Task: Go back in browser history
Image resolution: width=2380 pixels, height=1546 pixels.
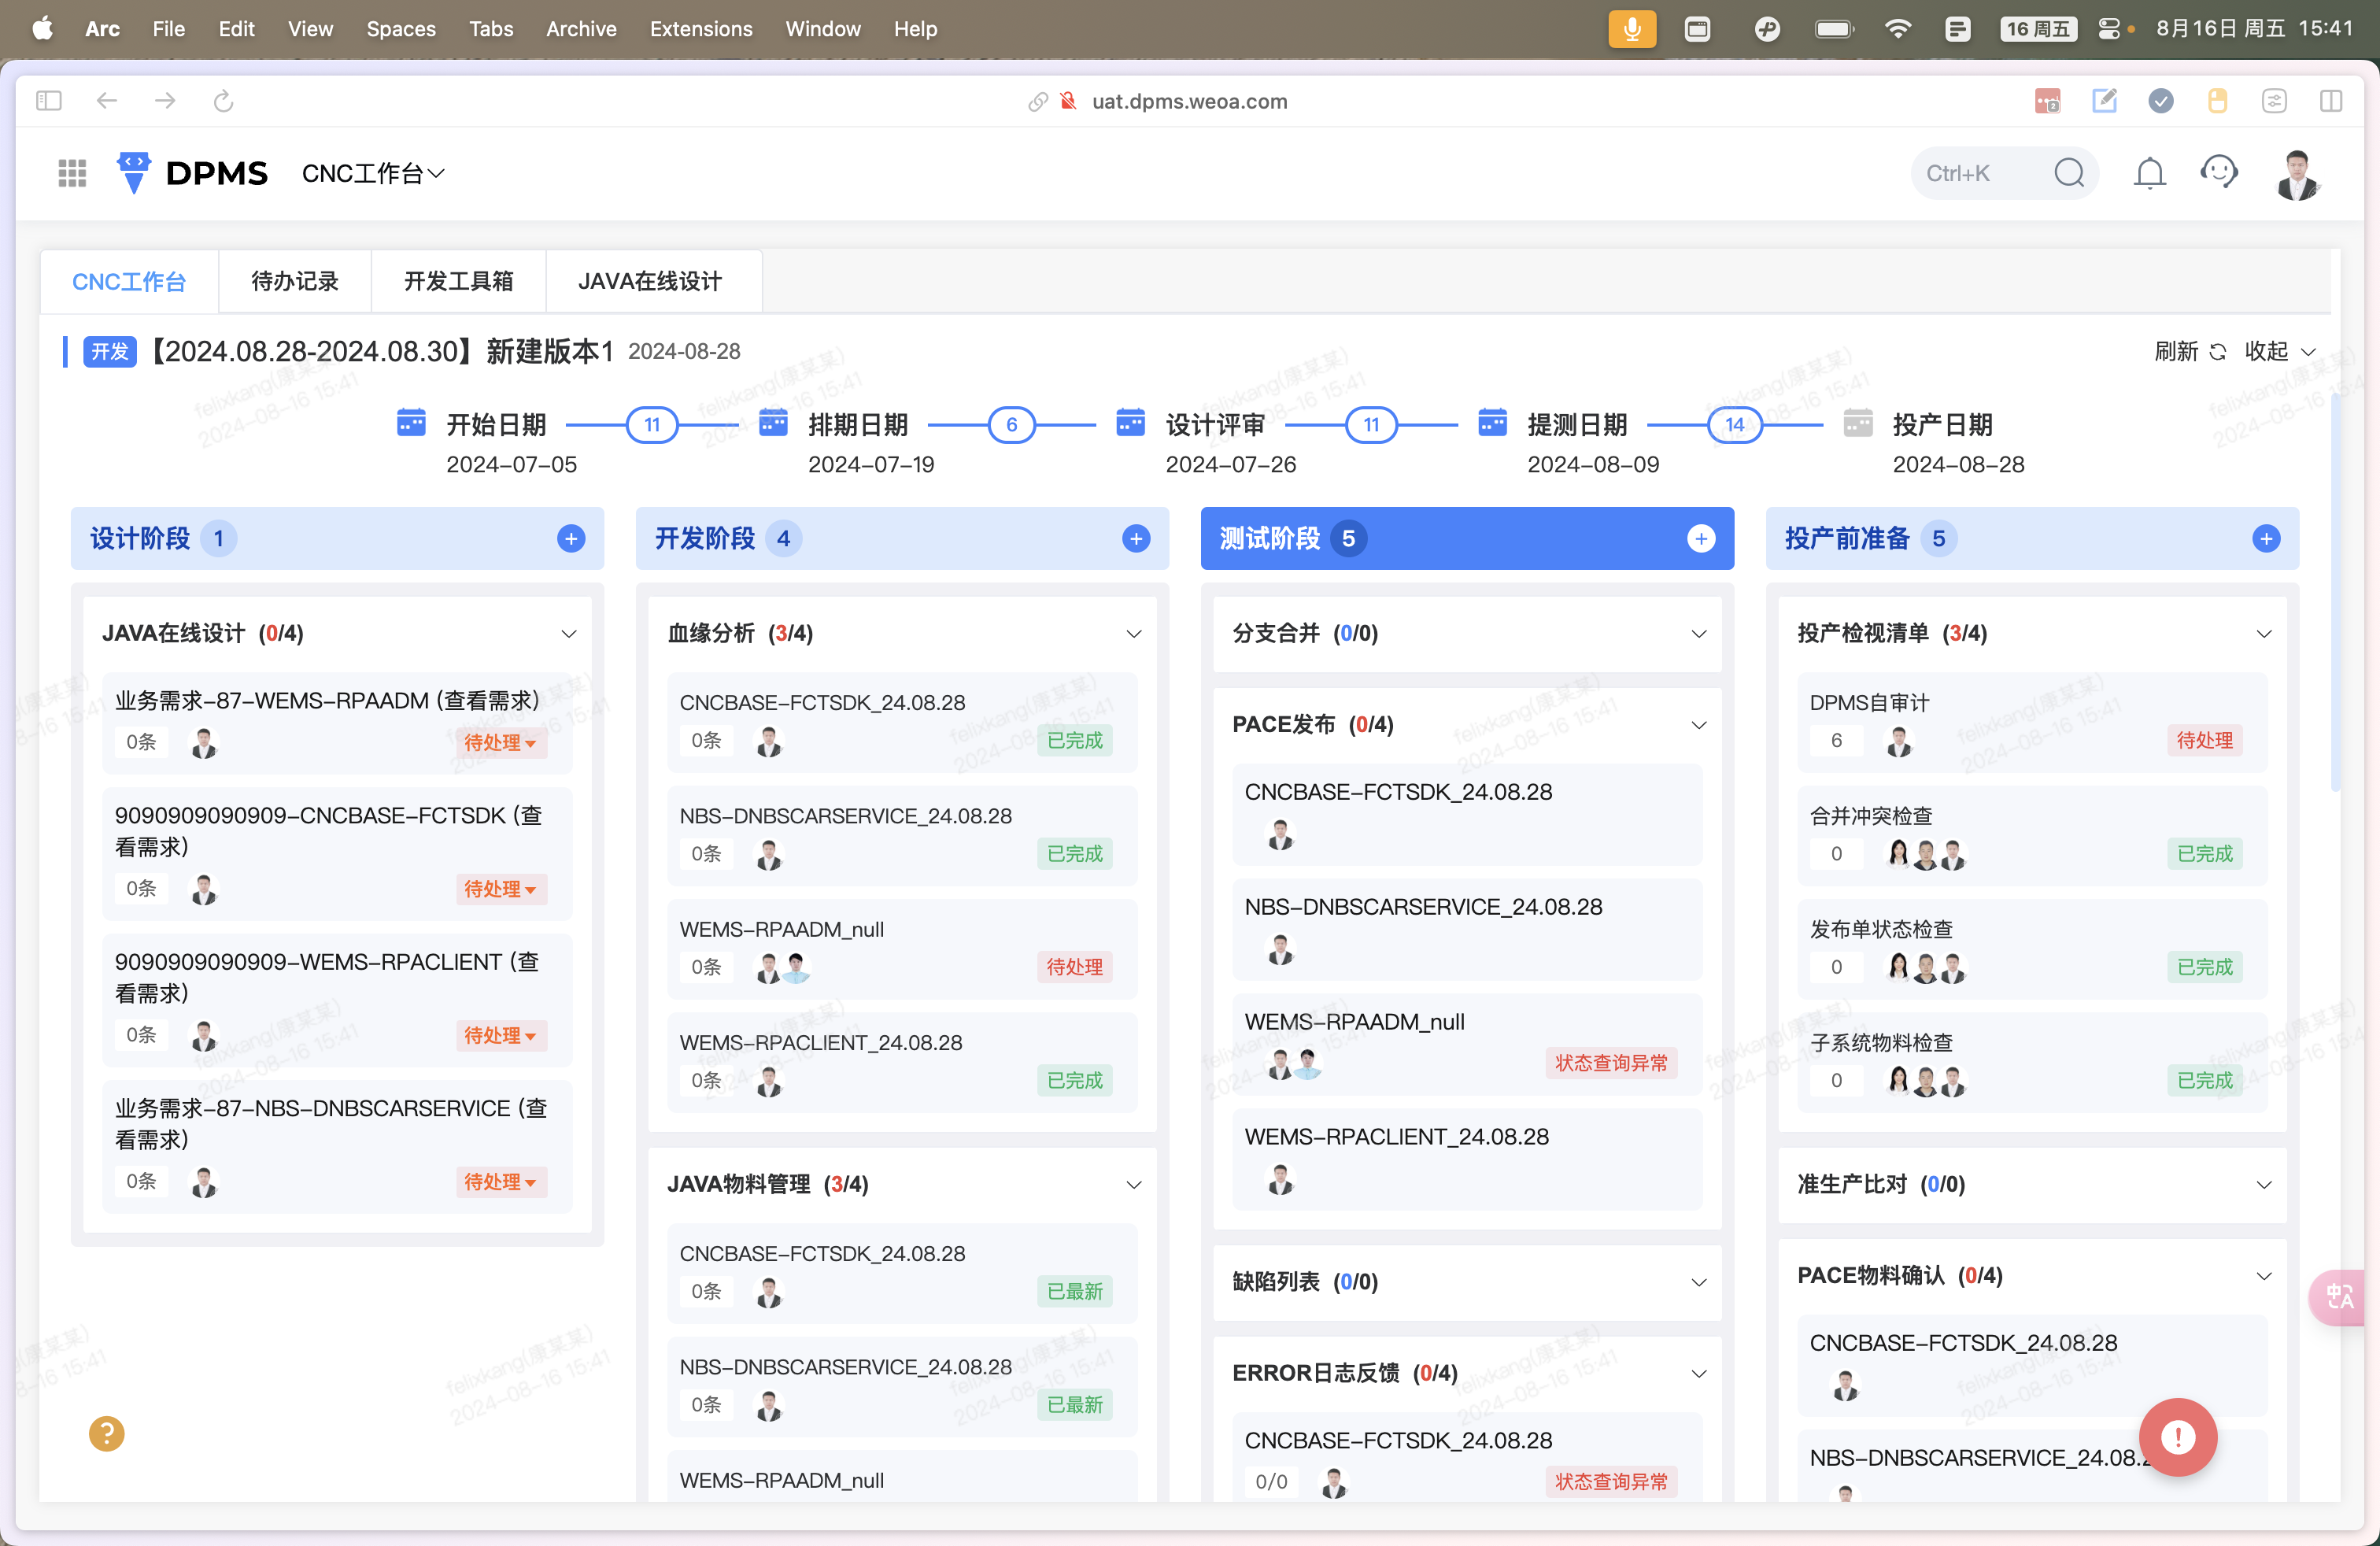Action: (x=107, y=101)
